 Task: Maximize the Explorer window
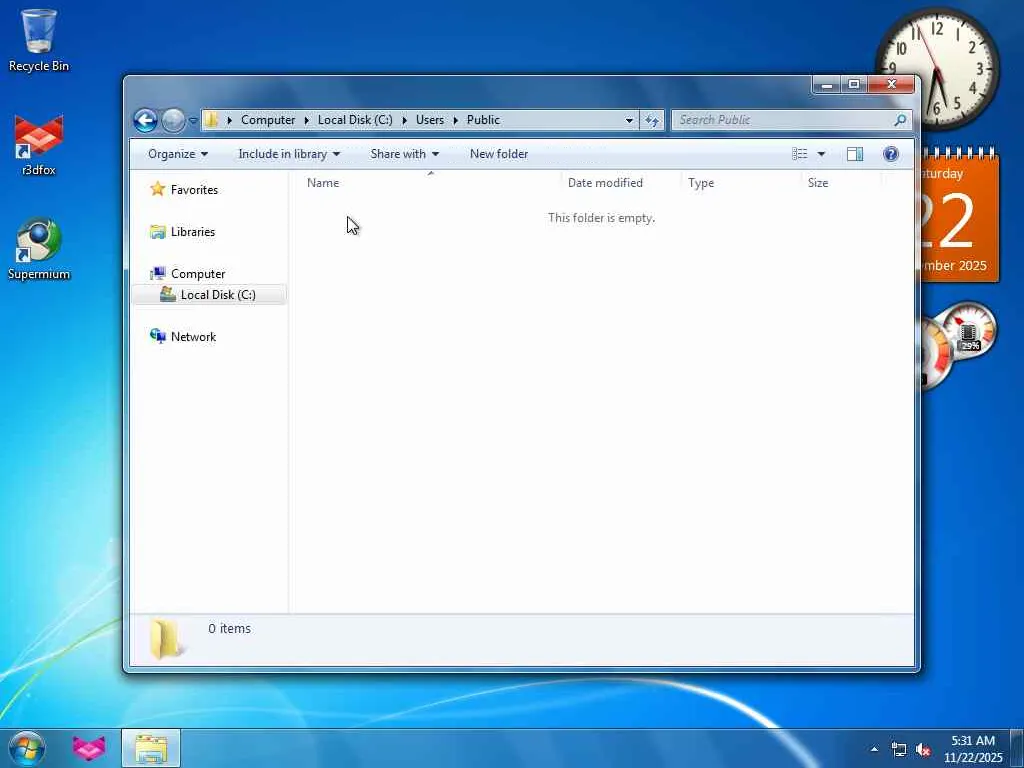pyautogui.click(x=854, y=85)
